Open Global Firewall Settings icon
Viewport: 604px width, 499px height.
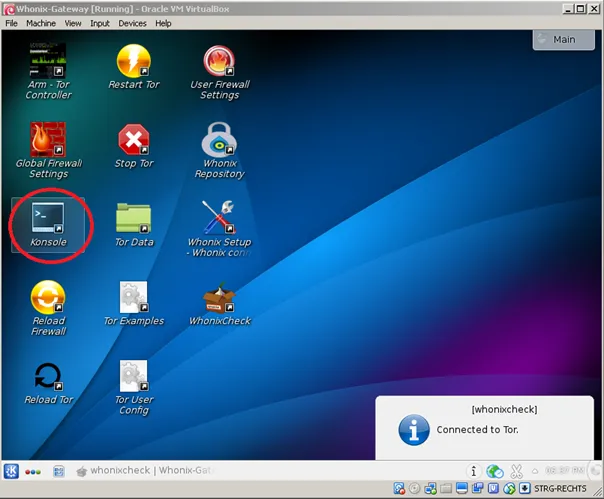point(49,150)
